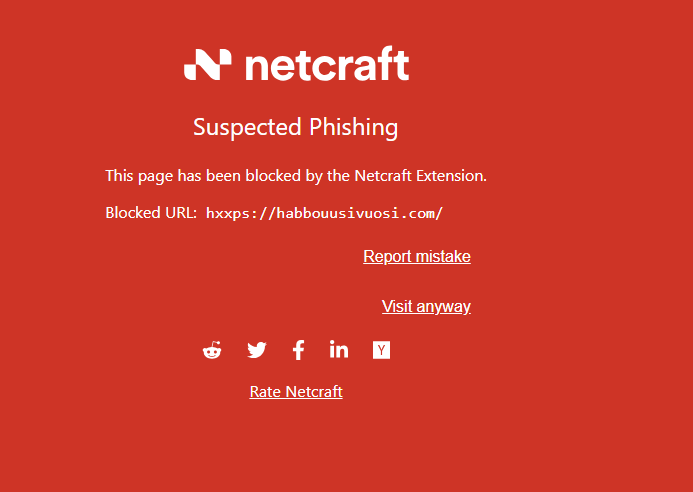Click the "hxxps" scheme in blocked URL
Image resolution: width=693 pixels, height=492 pixels.
(x=226, y=213)
